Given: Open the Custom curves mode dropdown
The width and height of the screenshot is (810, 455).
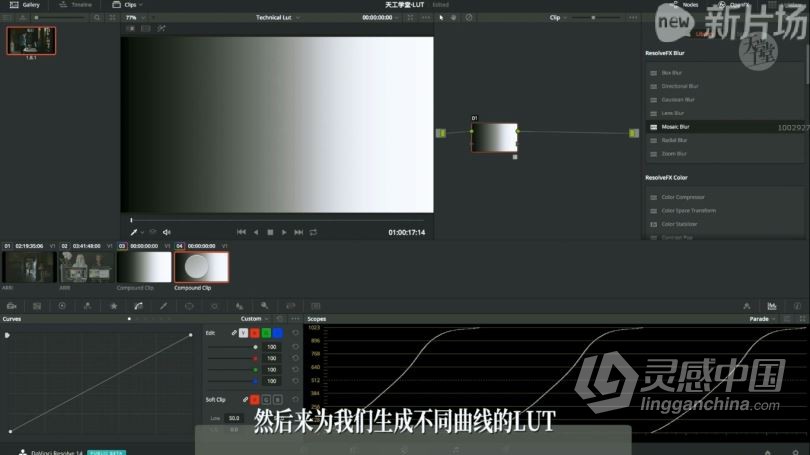Looking at the screenshot, I should (x=254, y=319).
